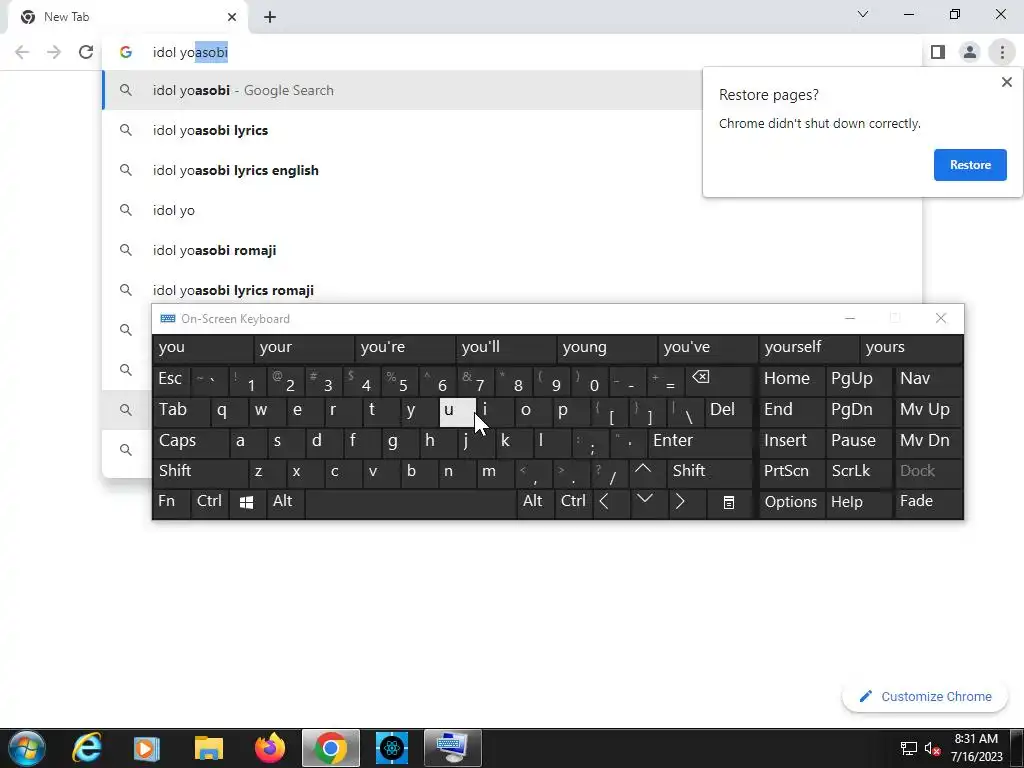
Task: Pick the 'young' word prediction
Action: [607, 348]
